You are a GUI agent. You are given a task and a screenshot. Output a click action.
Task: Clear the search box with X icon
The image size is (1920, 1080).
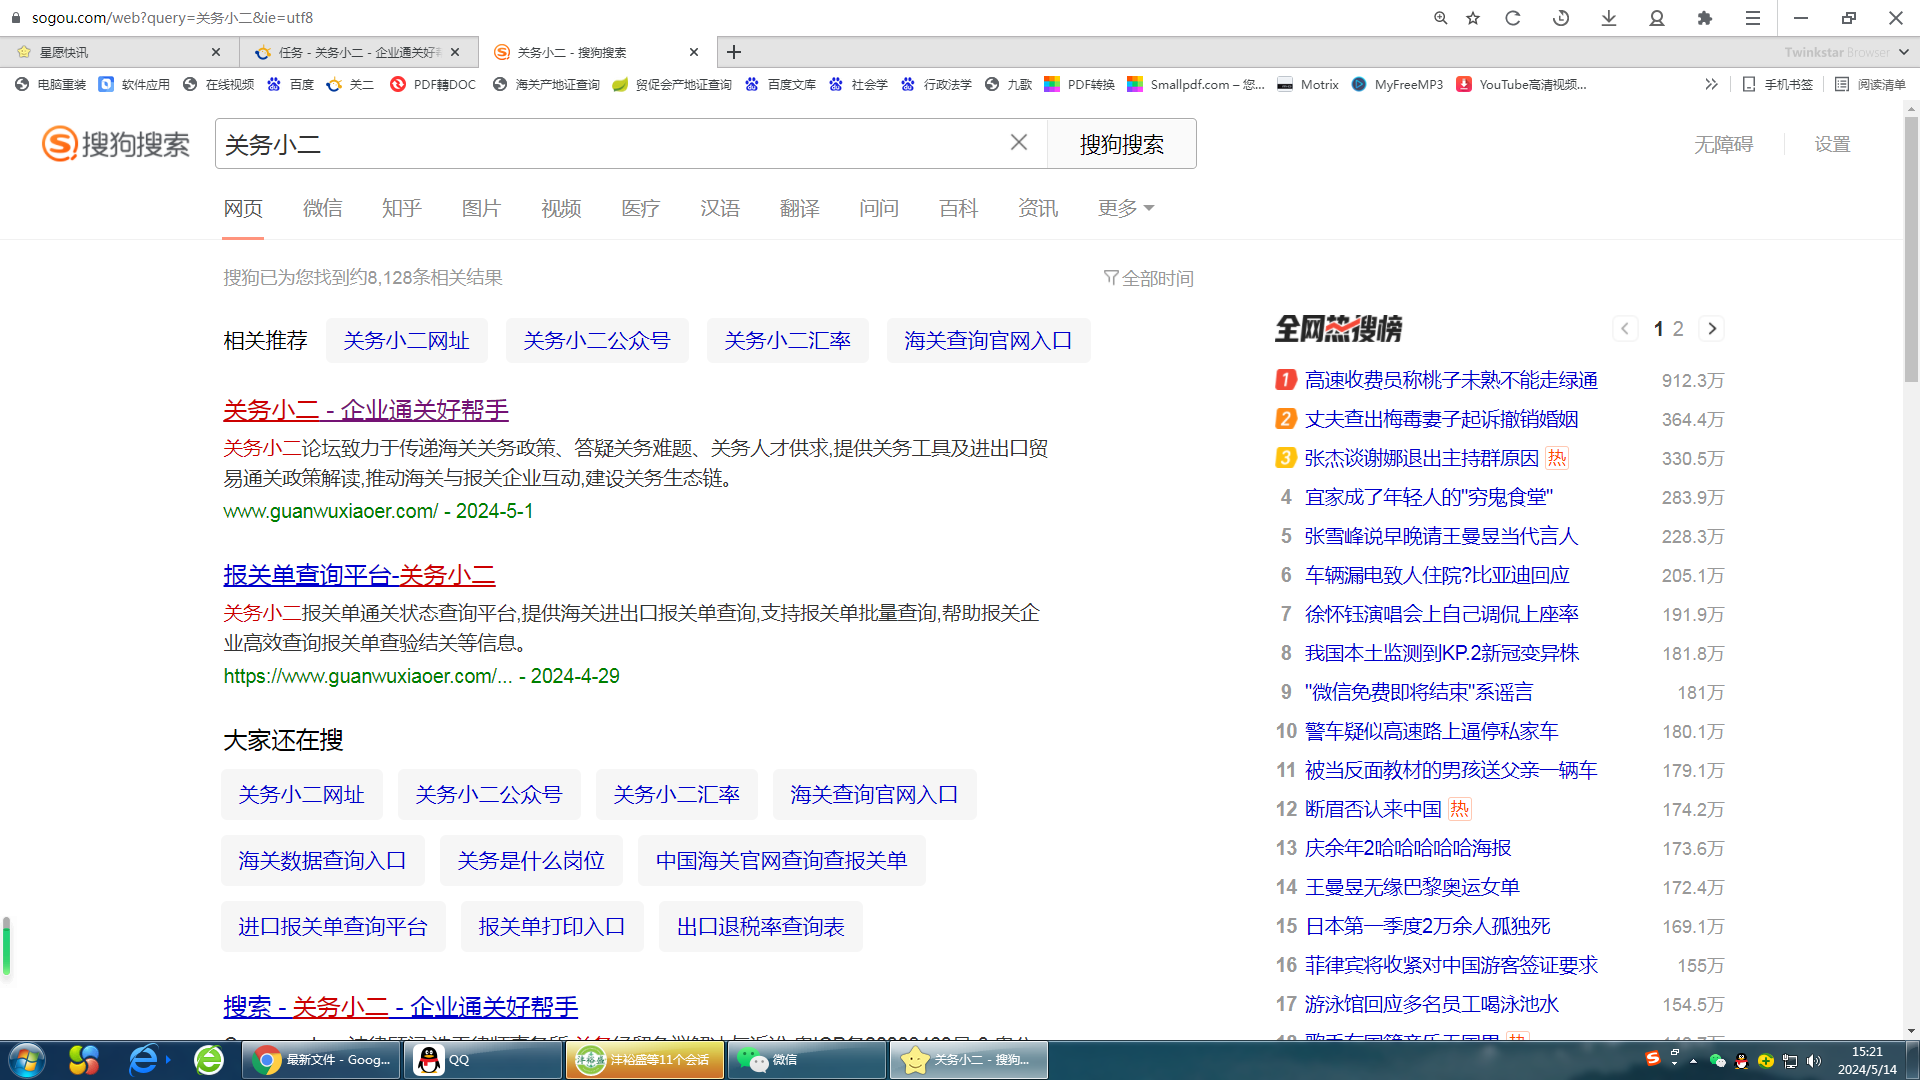(1018, 143)
